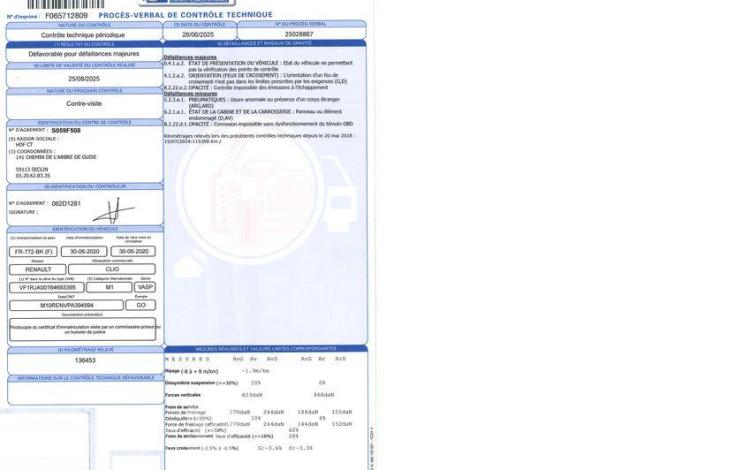This screenshot has height=470, width=750.
Task: Click validity limit date 25/08/2025
Action: coord(84,79)
